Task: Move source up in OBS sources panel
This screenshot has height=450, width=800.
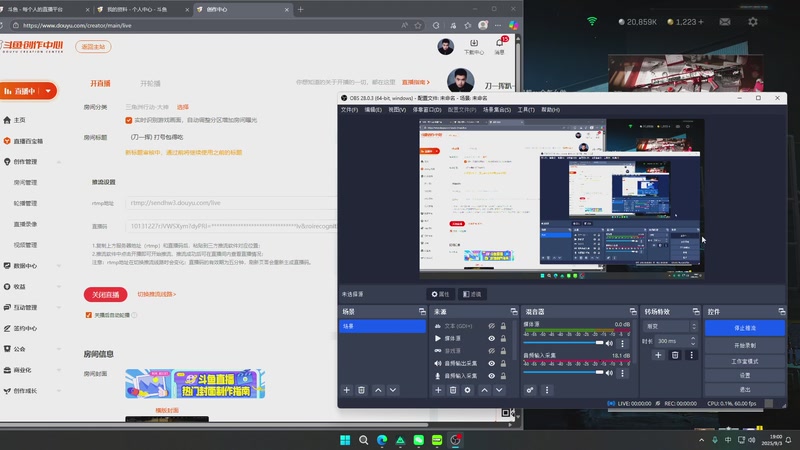Action: (484, 390)
